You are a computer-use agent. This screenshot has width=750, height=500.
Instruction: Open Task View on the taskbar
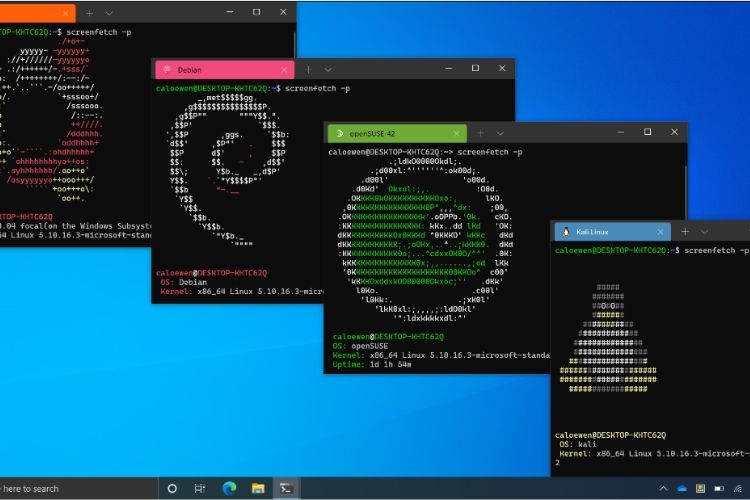(200, 489)
